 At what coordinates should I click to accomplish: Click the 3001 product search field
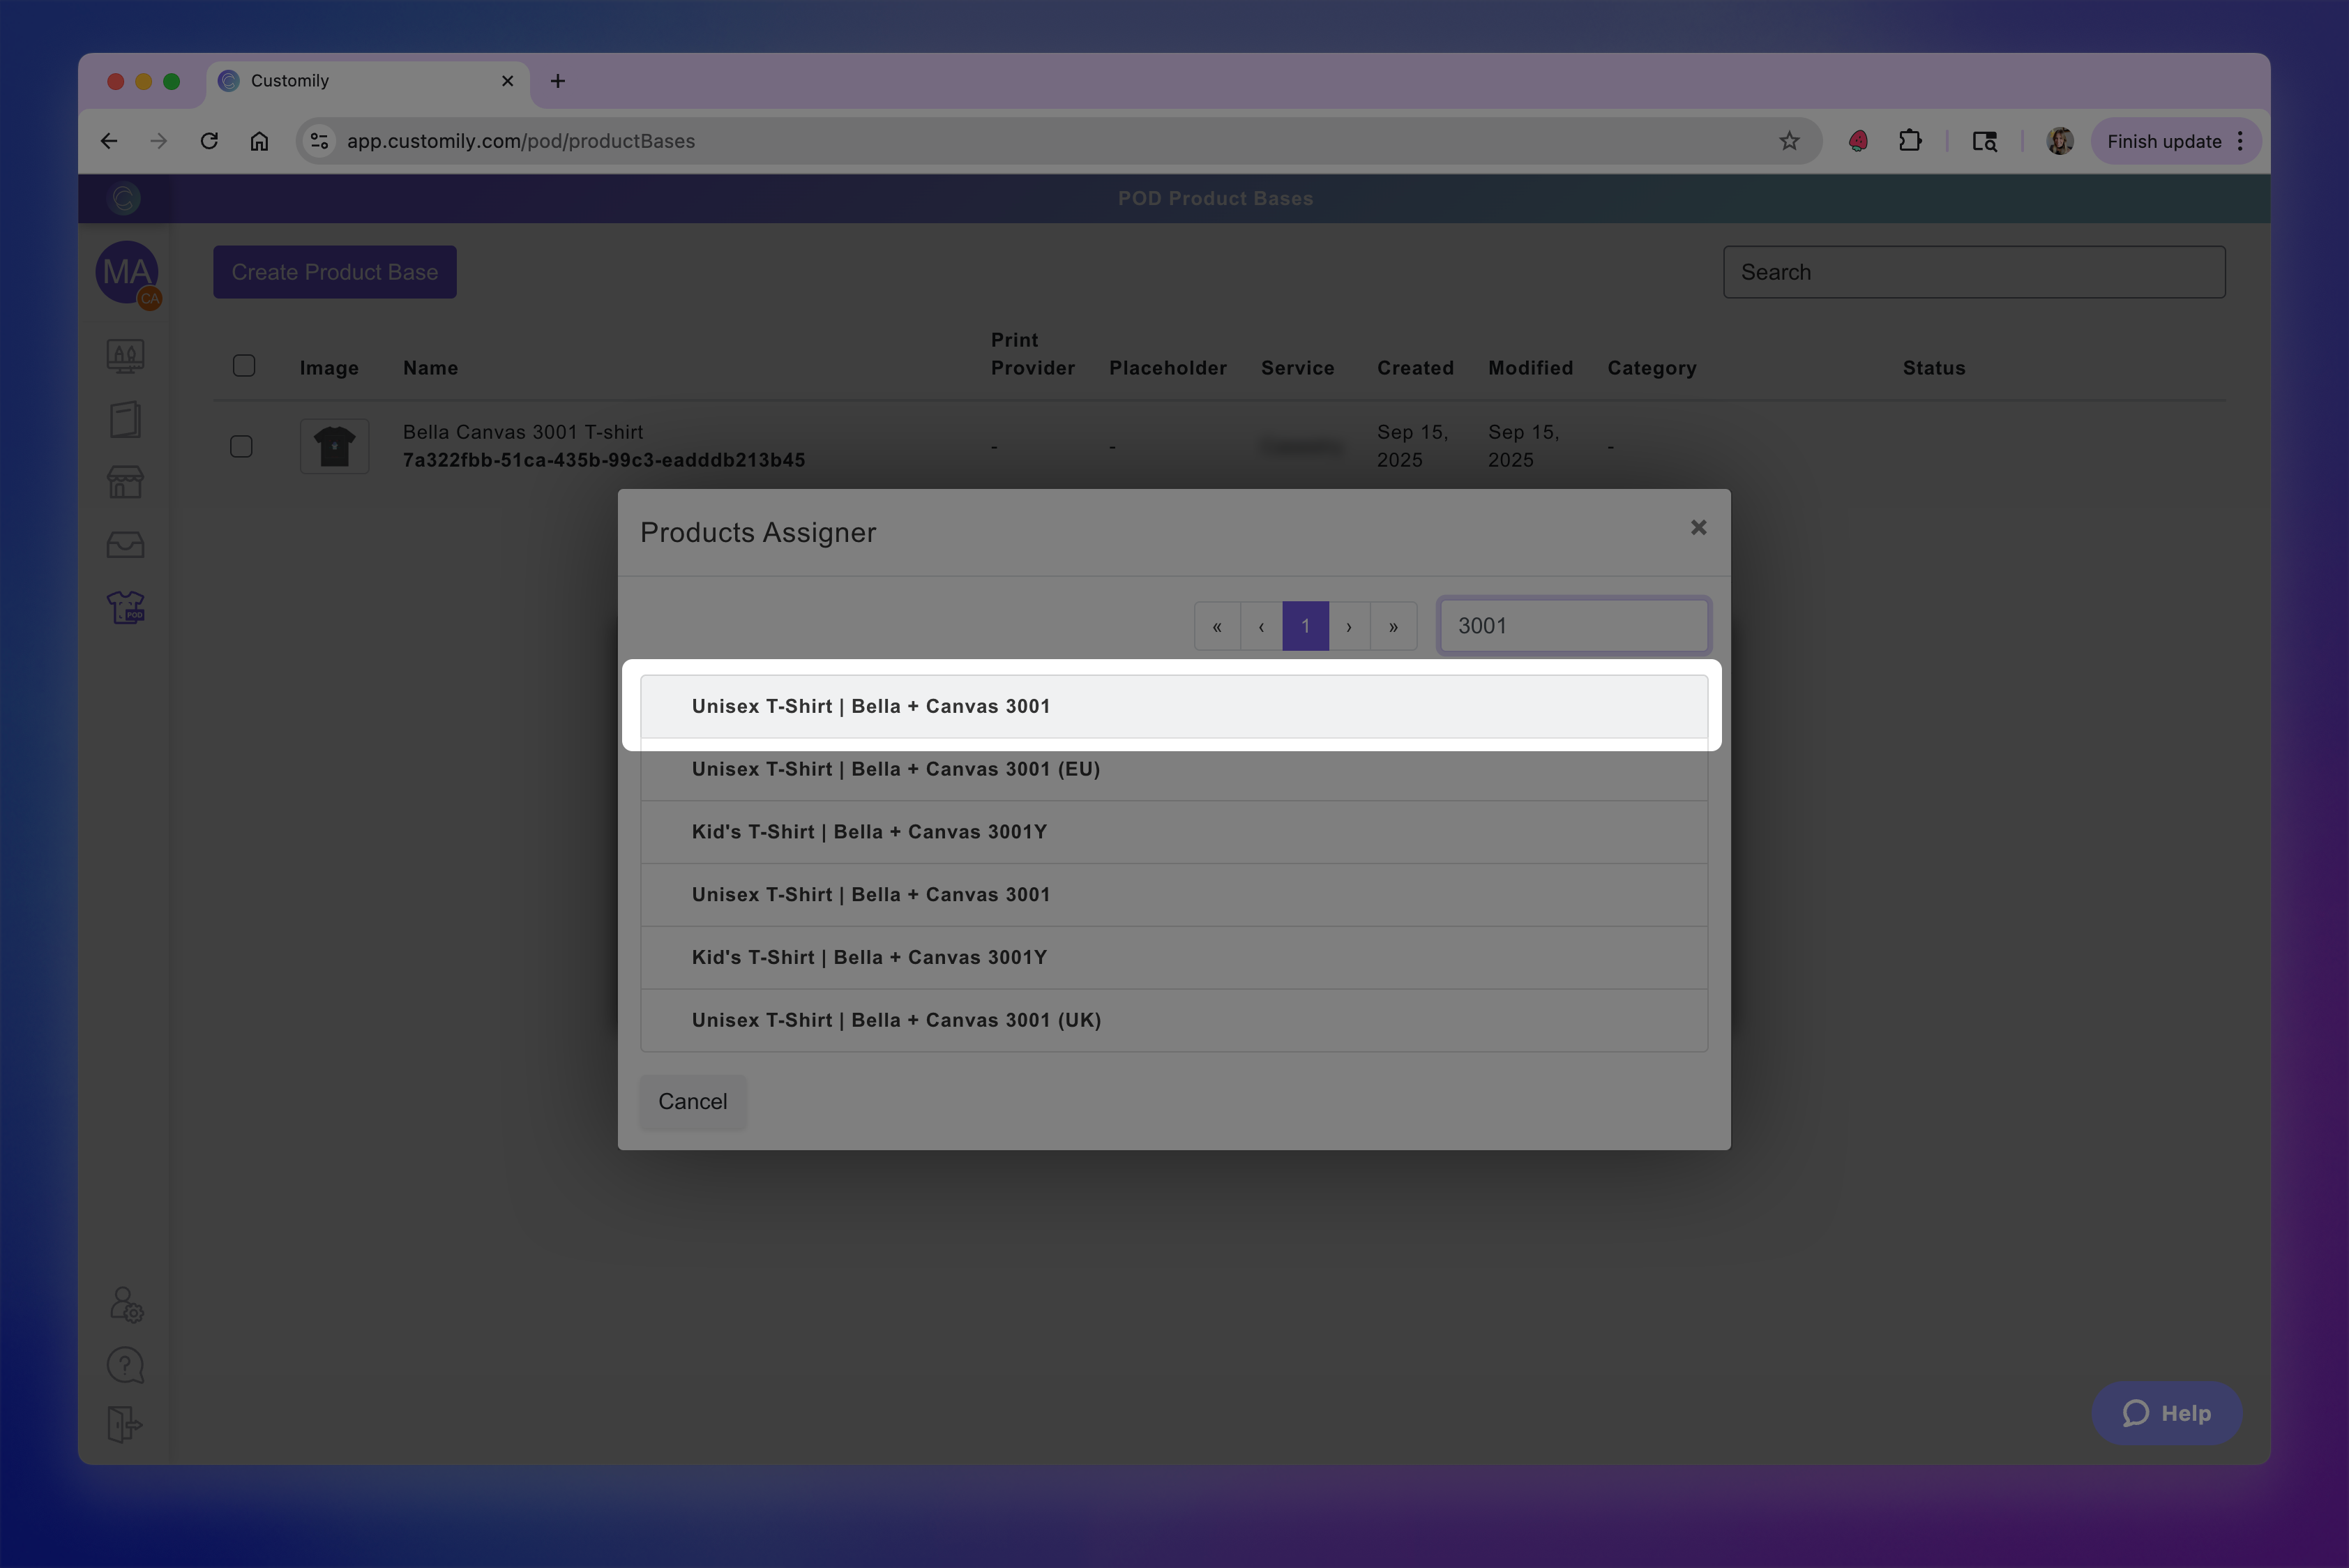pos(1573,626)
